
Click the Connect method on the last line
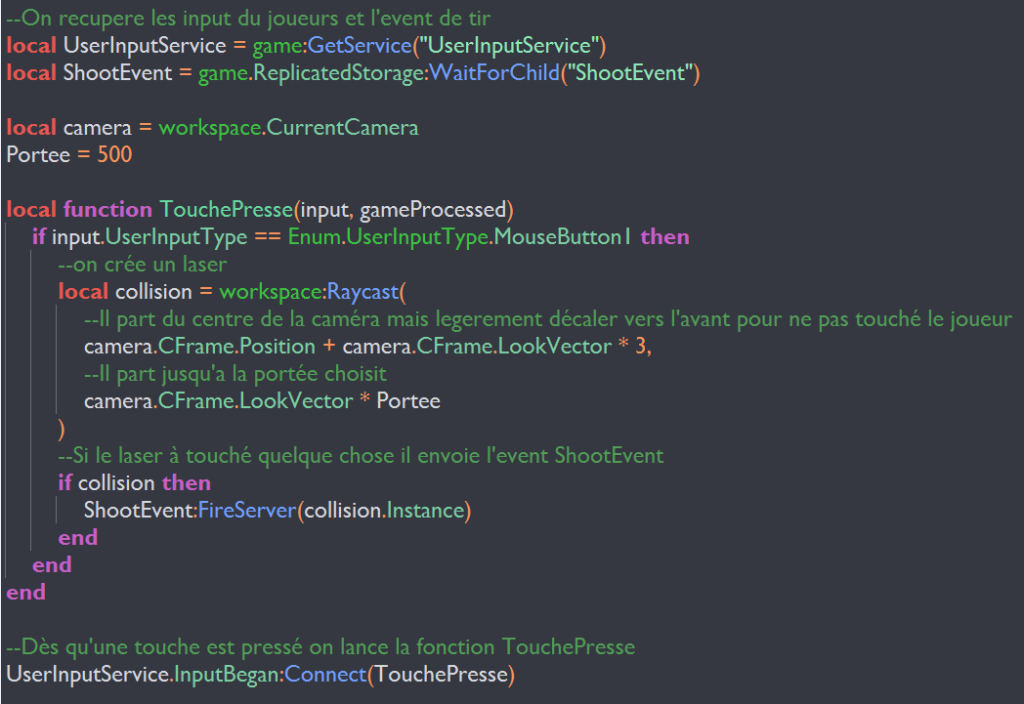pos(325,675)
